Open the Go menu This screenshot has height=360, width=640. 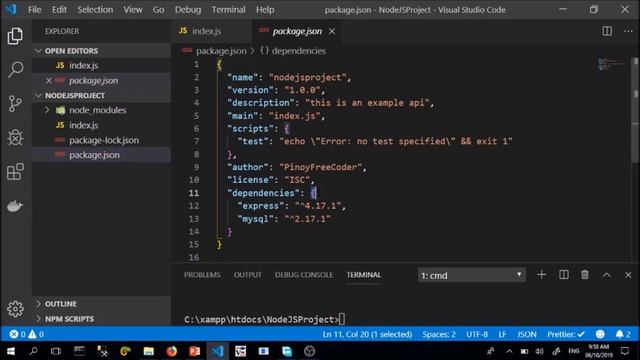(158, 9)
